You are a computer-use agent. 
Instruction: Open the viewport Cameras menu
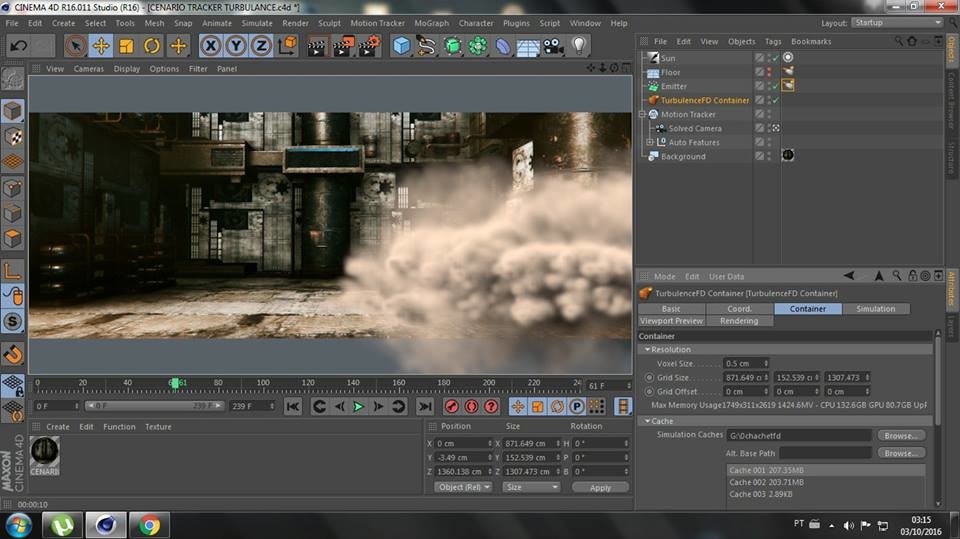tap(89, 69)
